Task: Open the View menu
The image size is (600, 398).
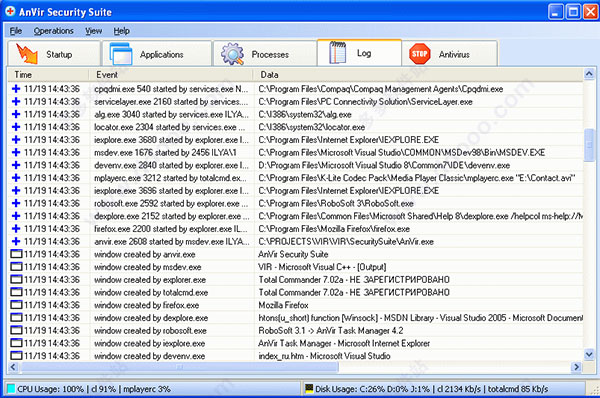Action: [93, 31]
